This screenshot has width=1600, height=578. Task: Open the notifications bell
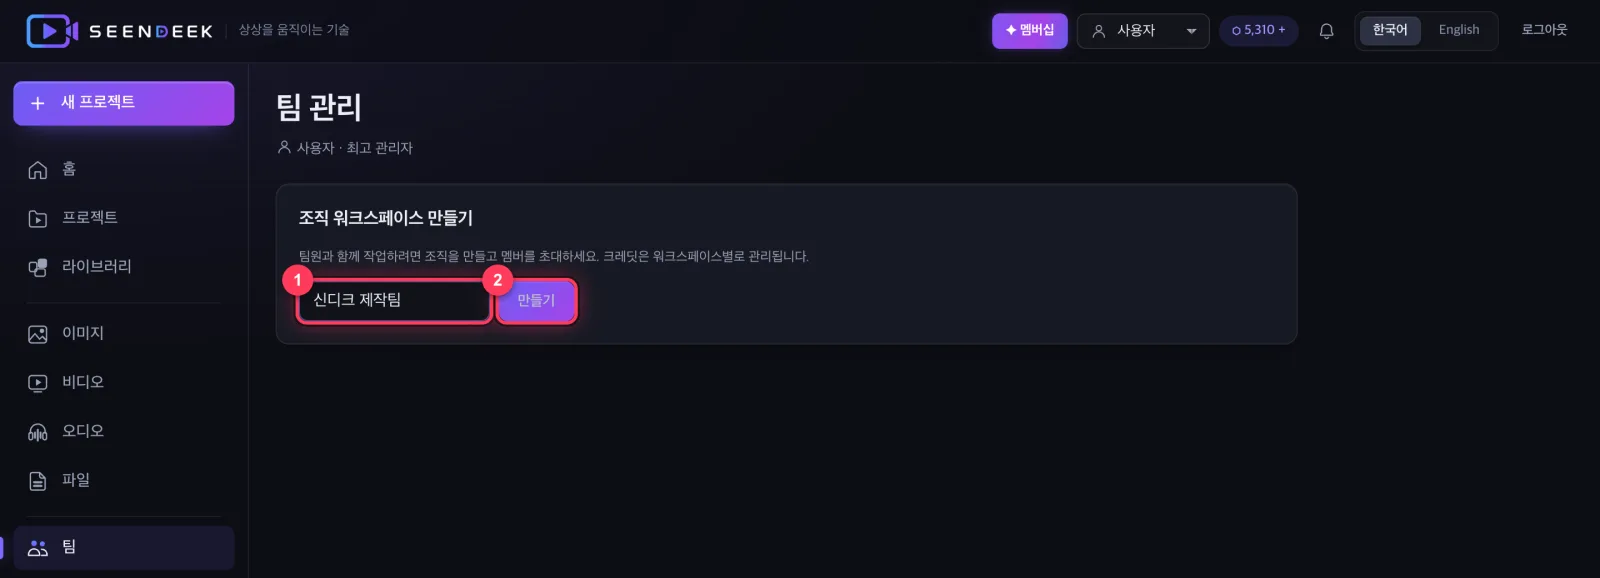[x=1326, y=31]
